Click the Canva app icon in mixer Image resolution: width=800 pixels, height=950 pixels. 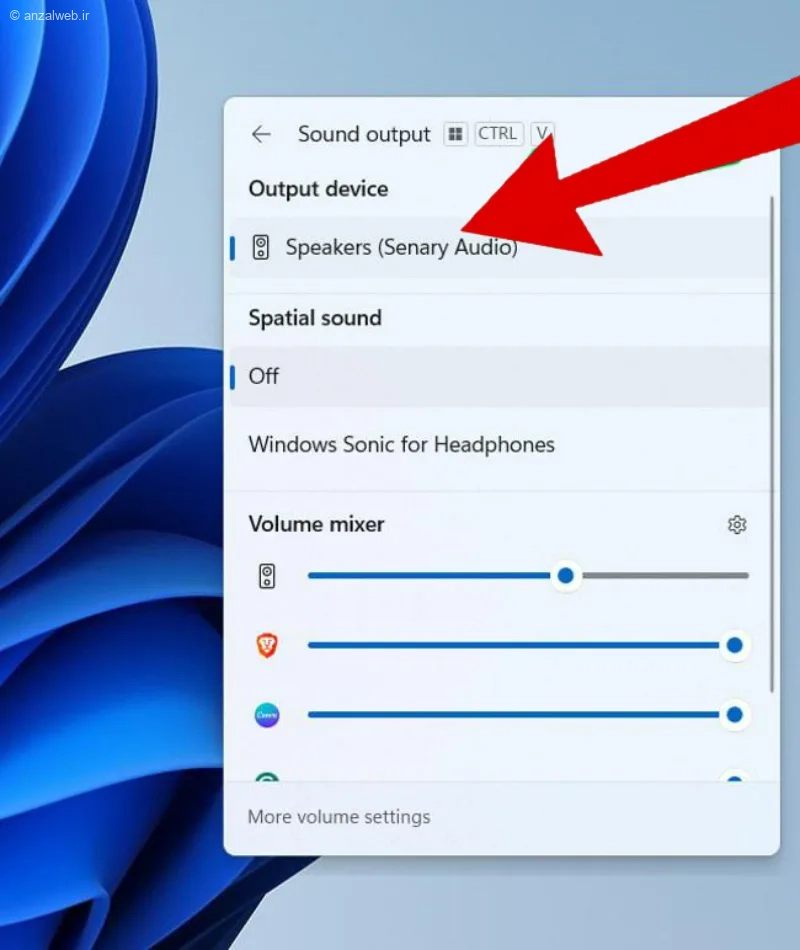point(267,715)
